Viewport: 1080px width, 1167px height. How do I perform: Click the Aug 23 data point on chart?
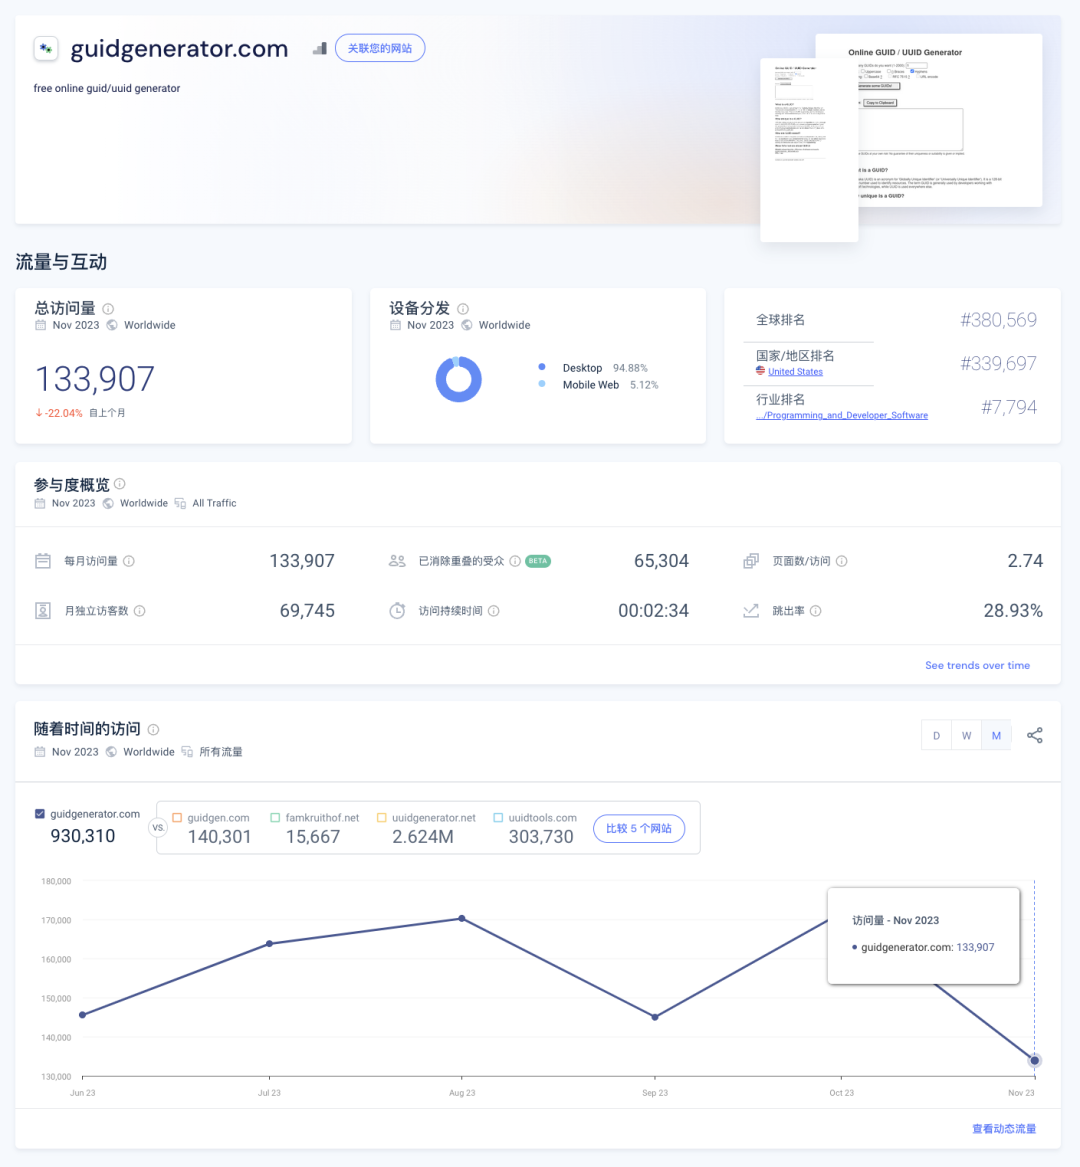coord(462,918)
